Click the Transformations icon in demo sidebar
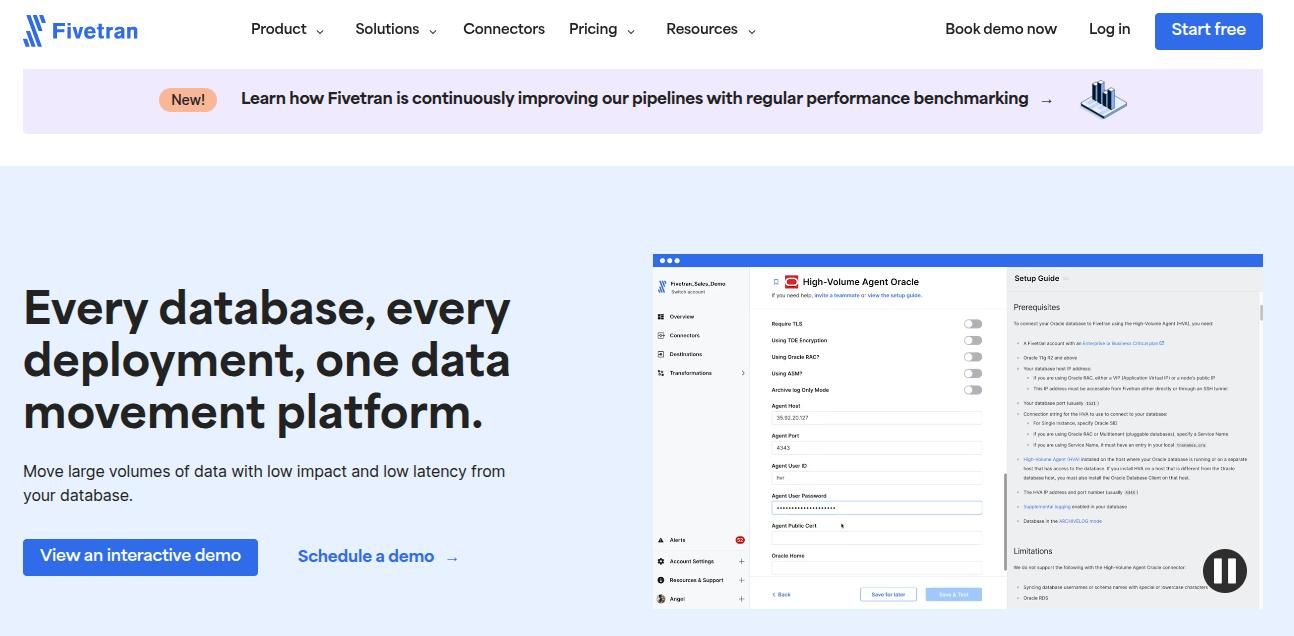The image size is (1294, 636). (661, 373)
